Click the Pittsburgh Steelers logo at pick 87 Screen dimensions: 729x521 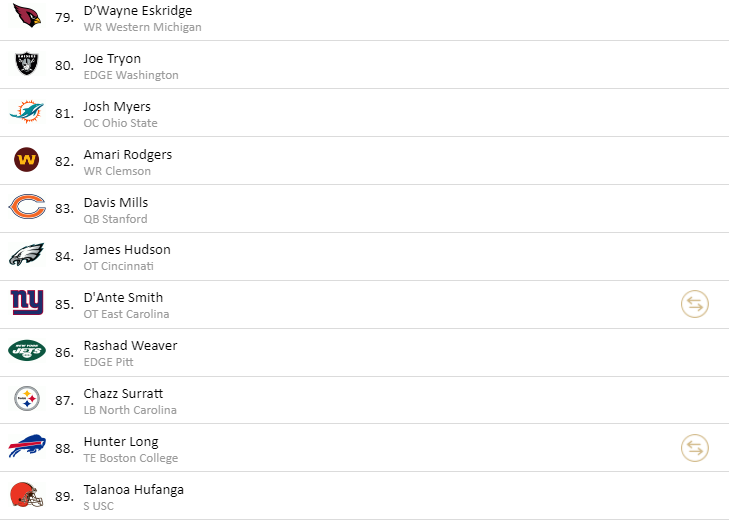(x=27, y=399)
